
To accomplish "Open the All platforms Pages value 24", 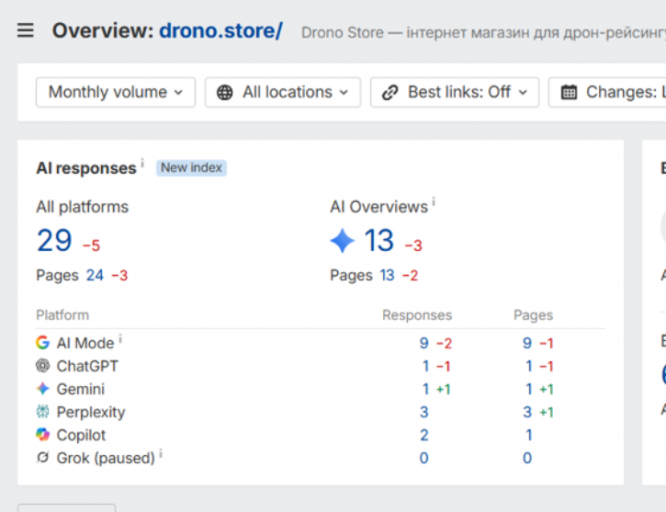I will coord(95,275).
